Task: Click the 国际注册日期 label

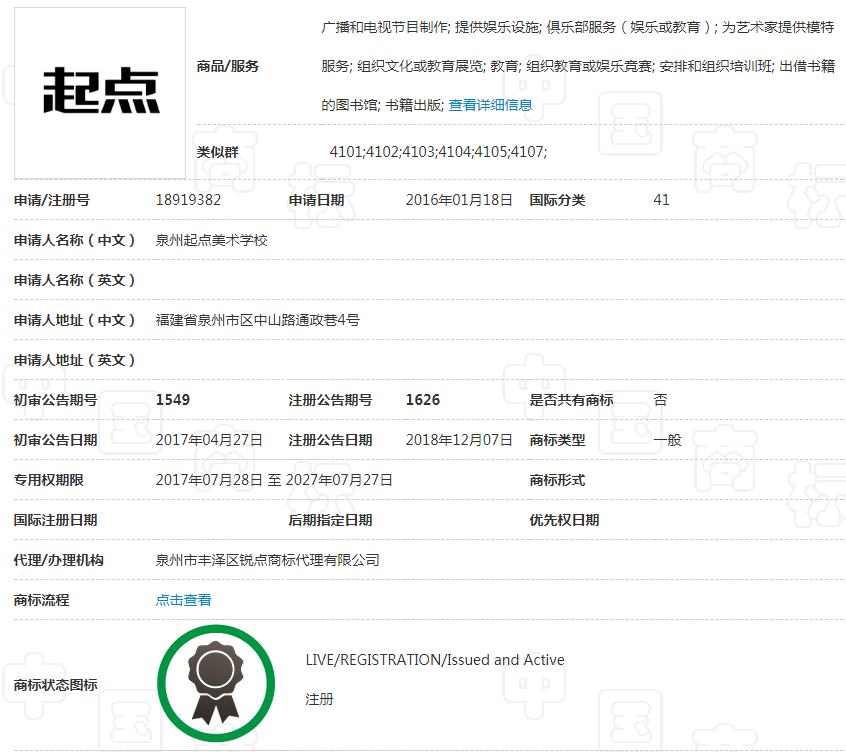Action: tap(56, 520)
